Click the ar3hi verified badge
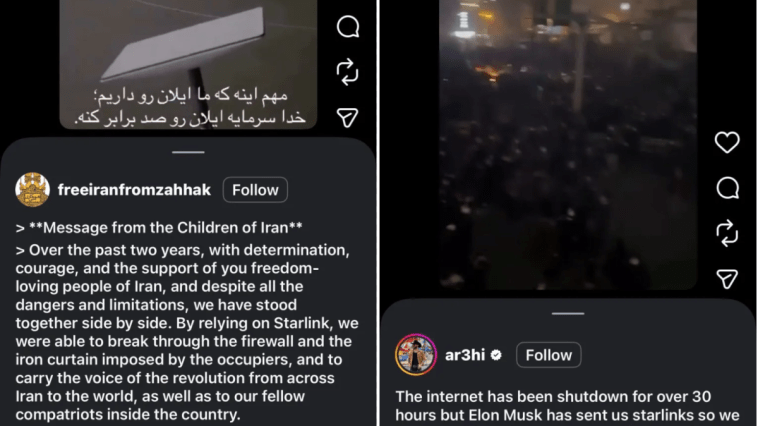Screen dimensions: 758x426 (496, 355)
